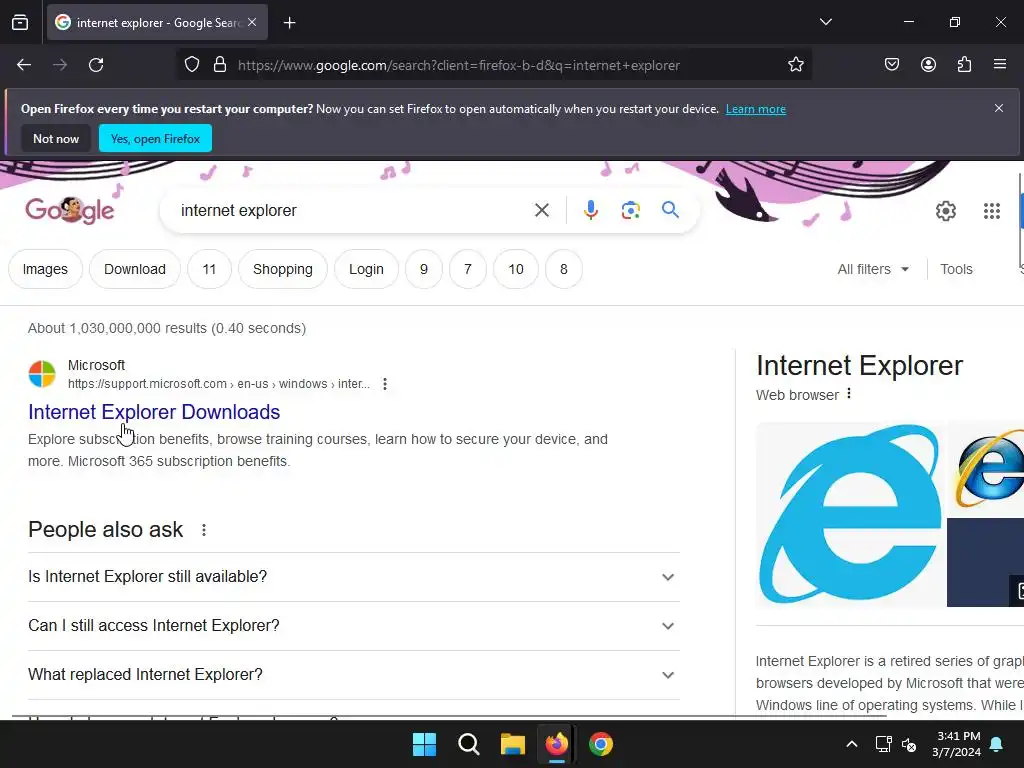The image size is (1024, 768).
Task: Open Chrome from taskbar
Action: (x=601, y=744)
